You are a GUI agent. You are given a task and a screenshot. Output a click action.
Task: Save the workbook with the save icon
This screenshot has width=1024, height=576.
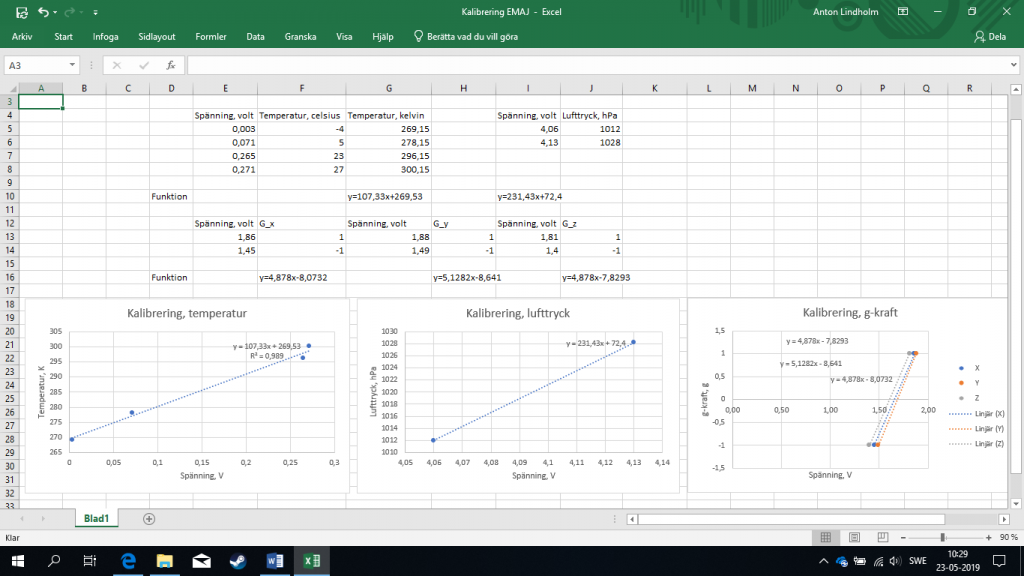(x=22, y=12)
